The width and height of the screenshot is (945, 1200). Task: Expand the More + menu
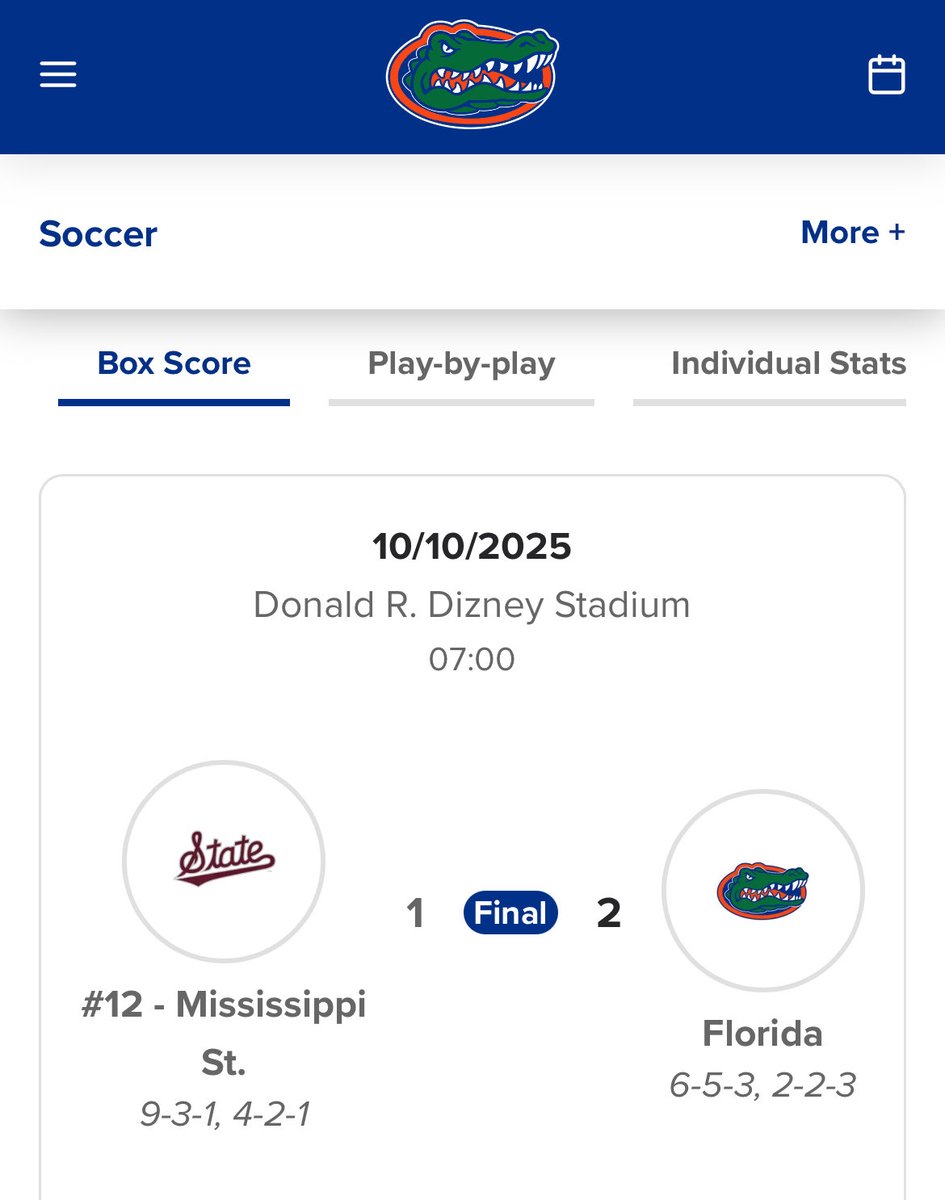pos(852,232)
